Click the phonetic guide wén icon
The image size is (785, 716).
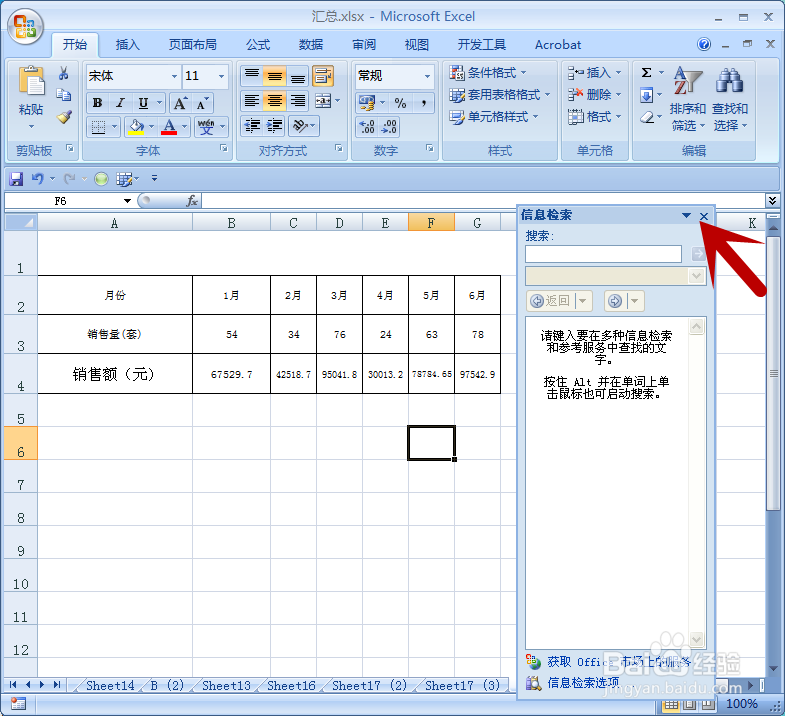[206, 127]
